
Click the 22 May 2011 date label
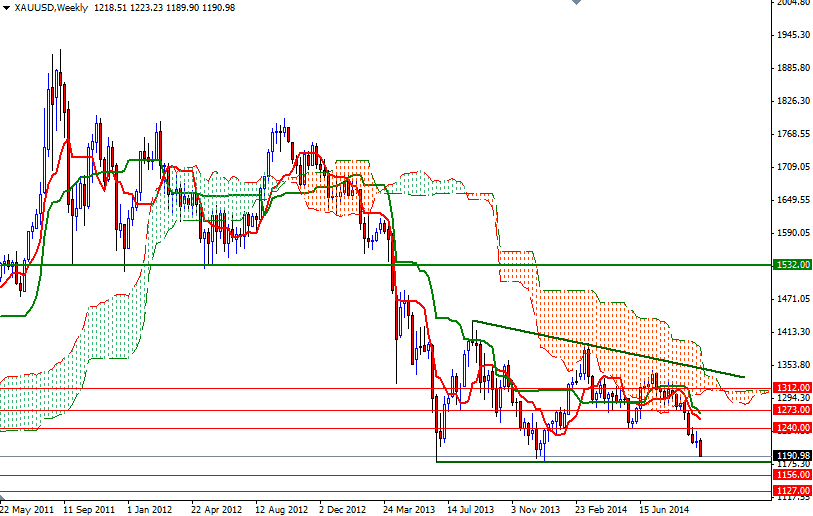click(27, 508)
